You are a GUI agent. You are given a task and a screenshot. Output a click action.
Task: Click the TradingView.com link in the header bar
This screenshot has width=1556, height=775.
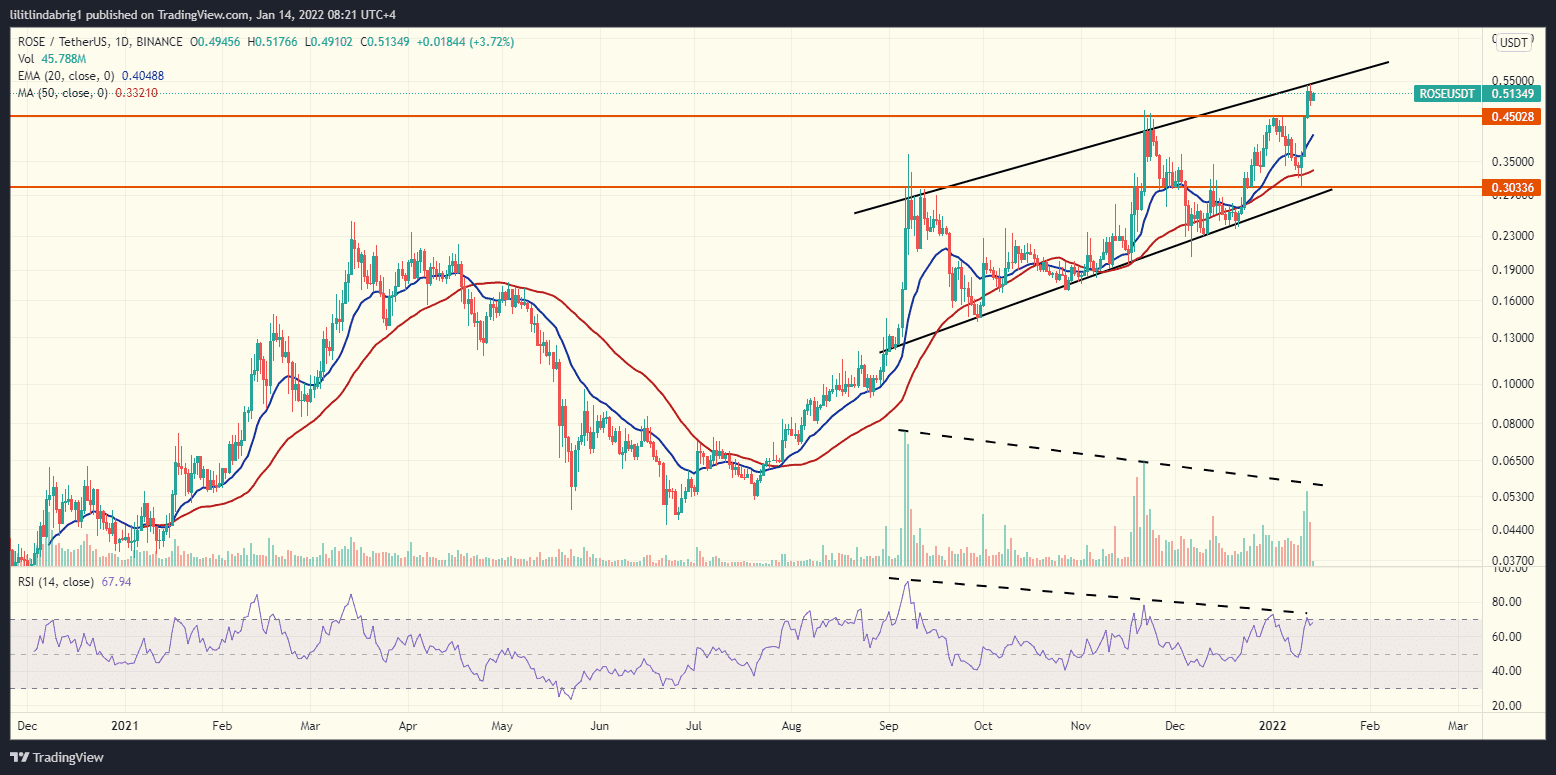point(200,14)
